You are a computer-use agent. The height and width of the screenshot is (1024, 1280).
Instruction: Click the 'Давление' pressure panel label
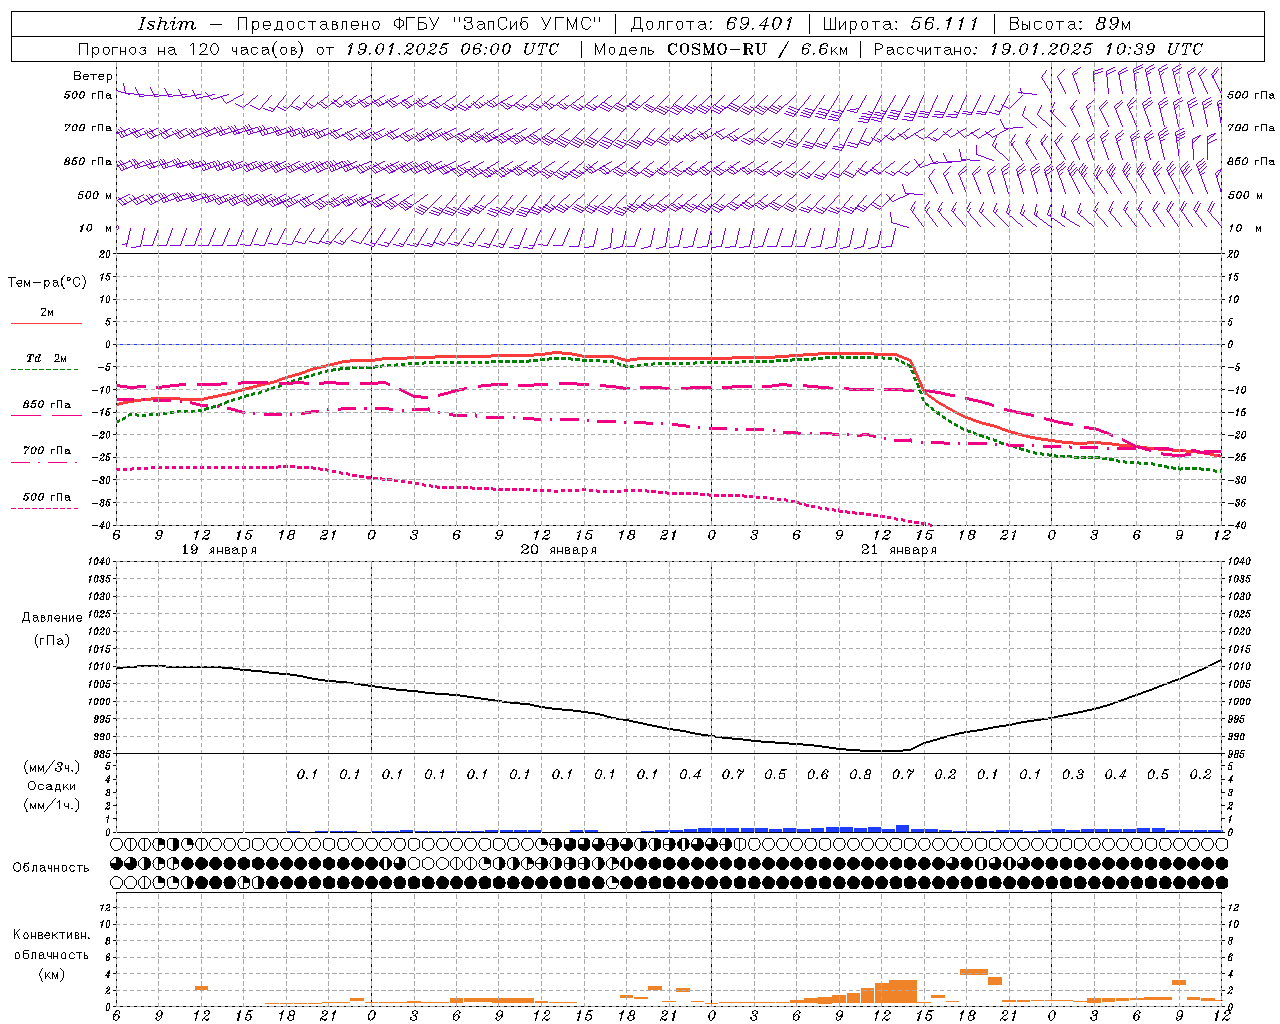52,618
